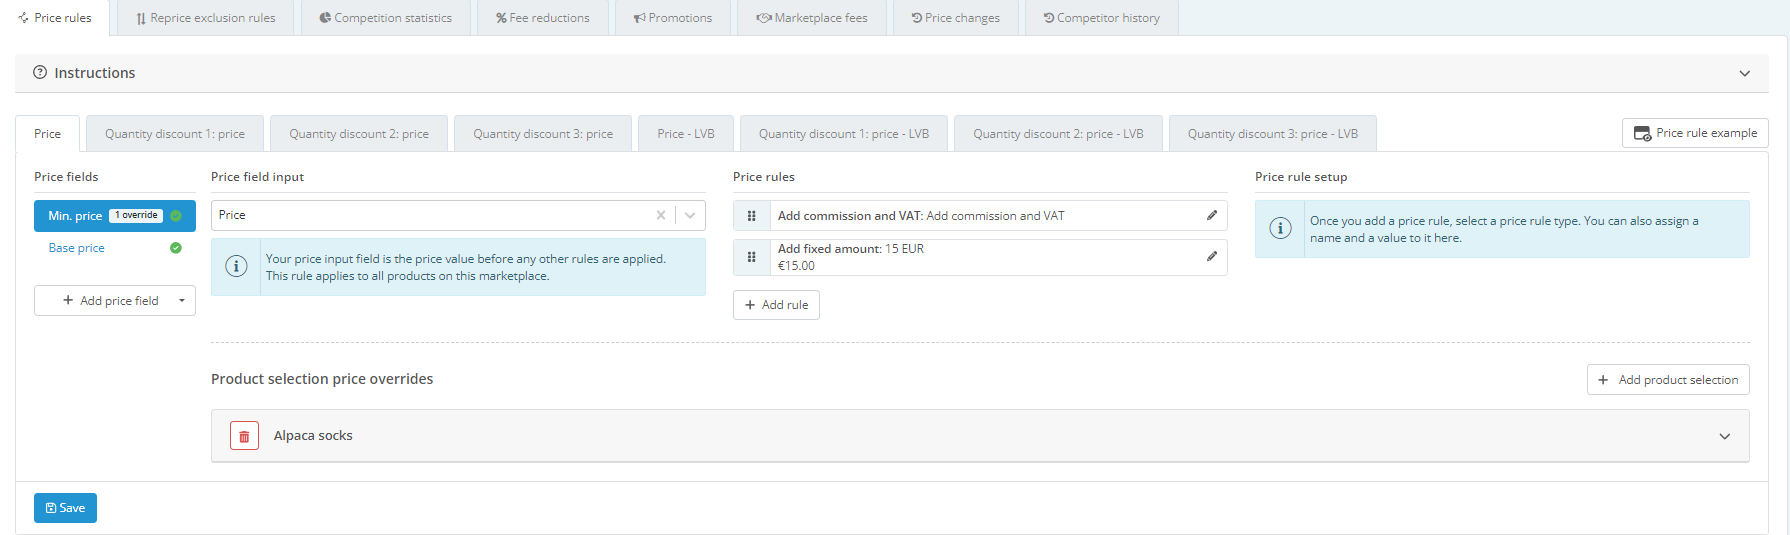Select the Base price field
Screen dimensions: 1790x535
click(77, 248)
